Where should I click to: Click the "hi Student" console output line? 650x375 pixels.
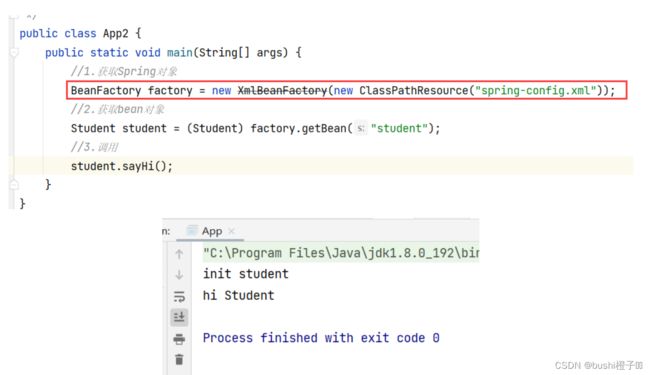pos(238,295)
